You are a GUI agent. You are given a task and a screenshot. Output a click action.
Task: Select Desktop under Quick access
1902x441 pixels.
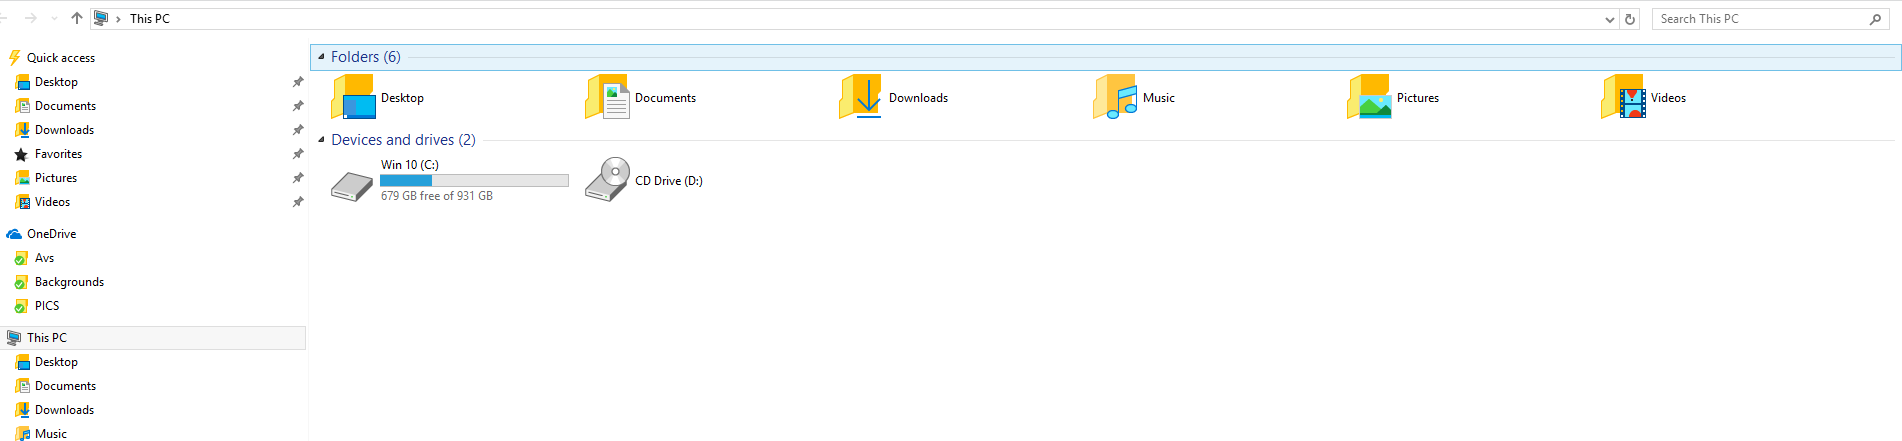(x=56, y=82)
